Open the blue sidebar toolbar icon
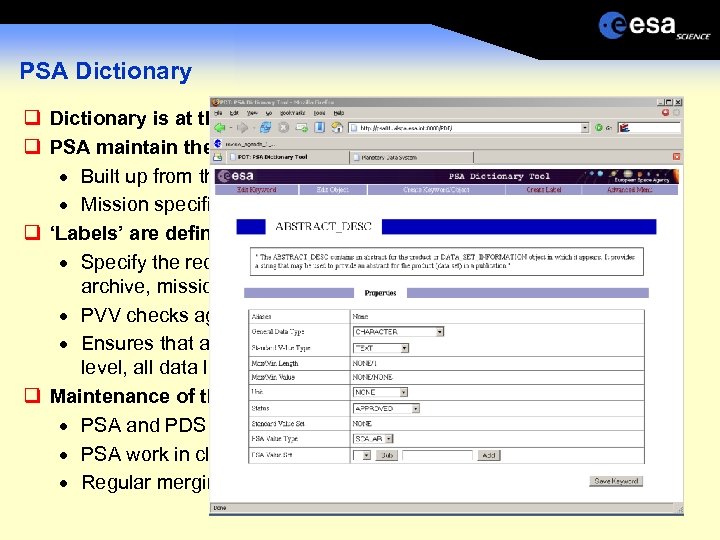Viewport: 720px width, 540px height. [320, 127]
